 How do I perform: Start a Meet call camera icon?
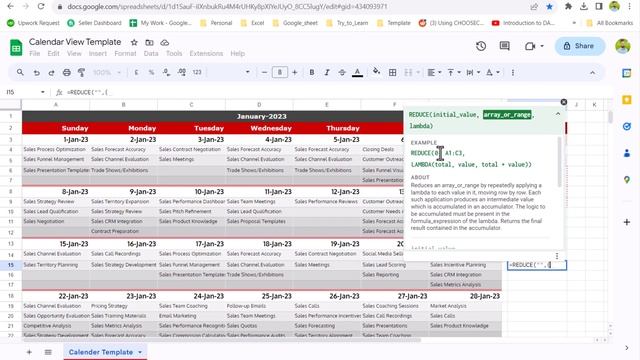[530, 46]
